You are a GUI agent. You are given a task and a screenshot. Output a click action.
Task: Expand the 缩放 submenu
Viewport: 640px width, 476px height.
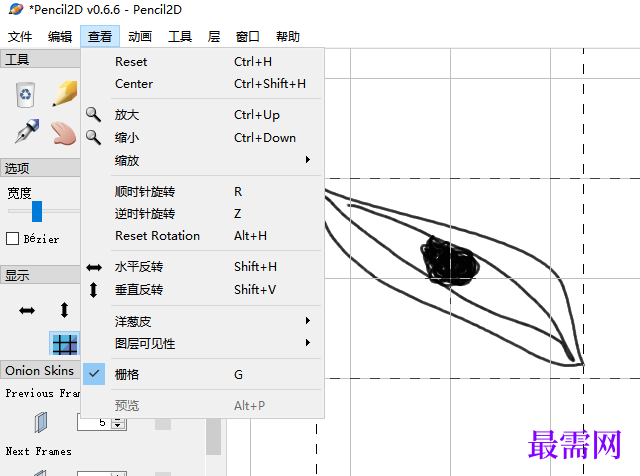point(202,160)
